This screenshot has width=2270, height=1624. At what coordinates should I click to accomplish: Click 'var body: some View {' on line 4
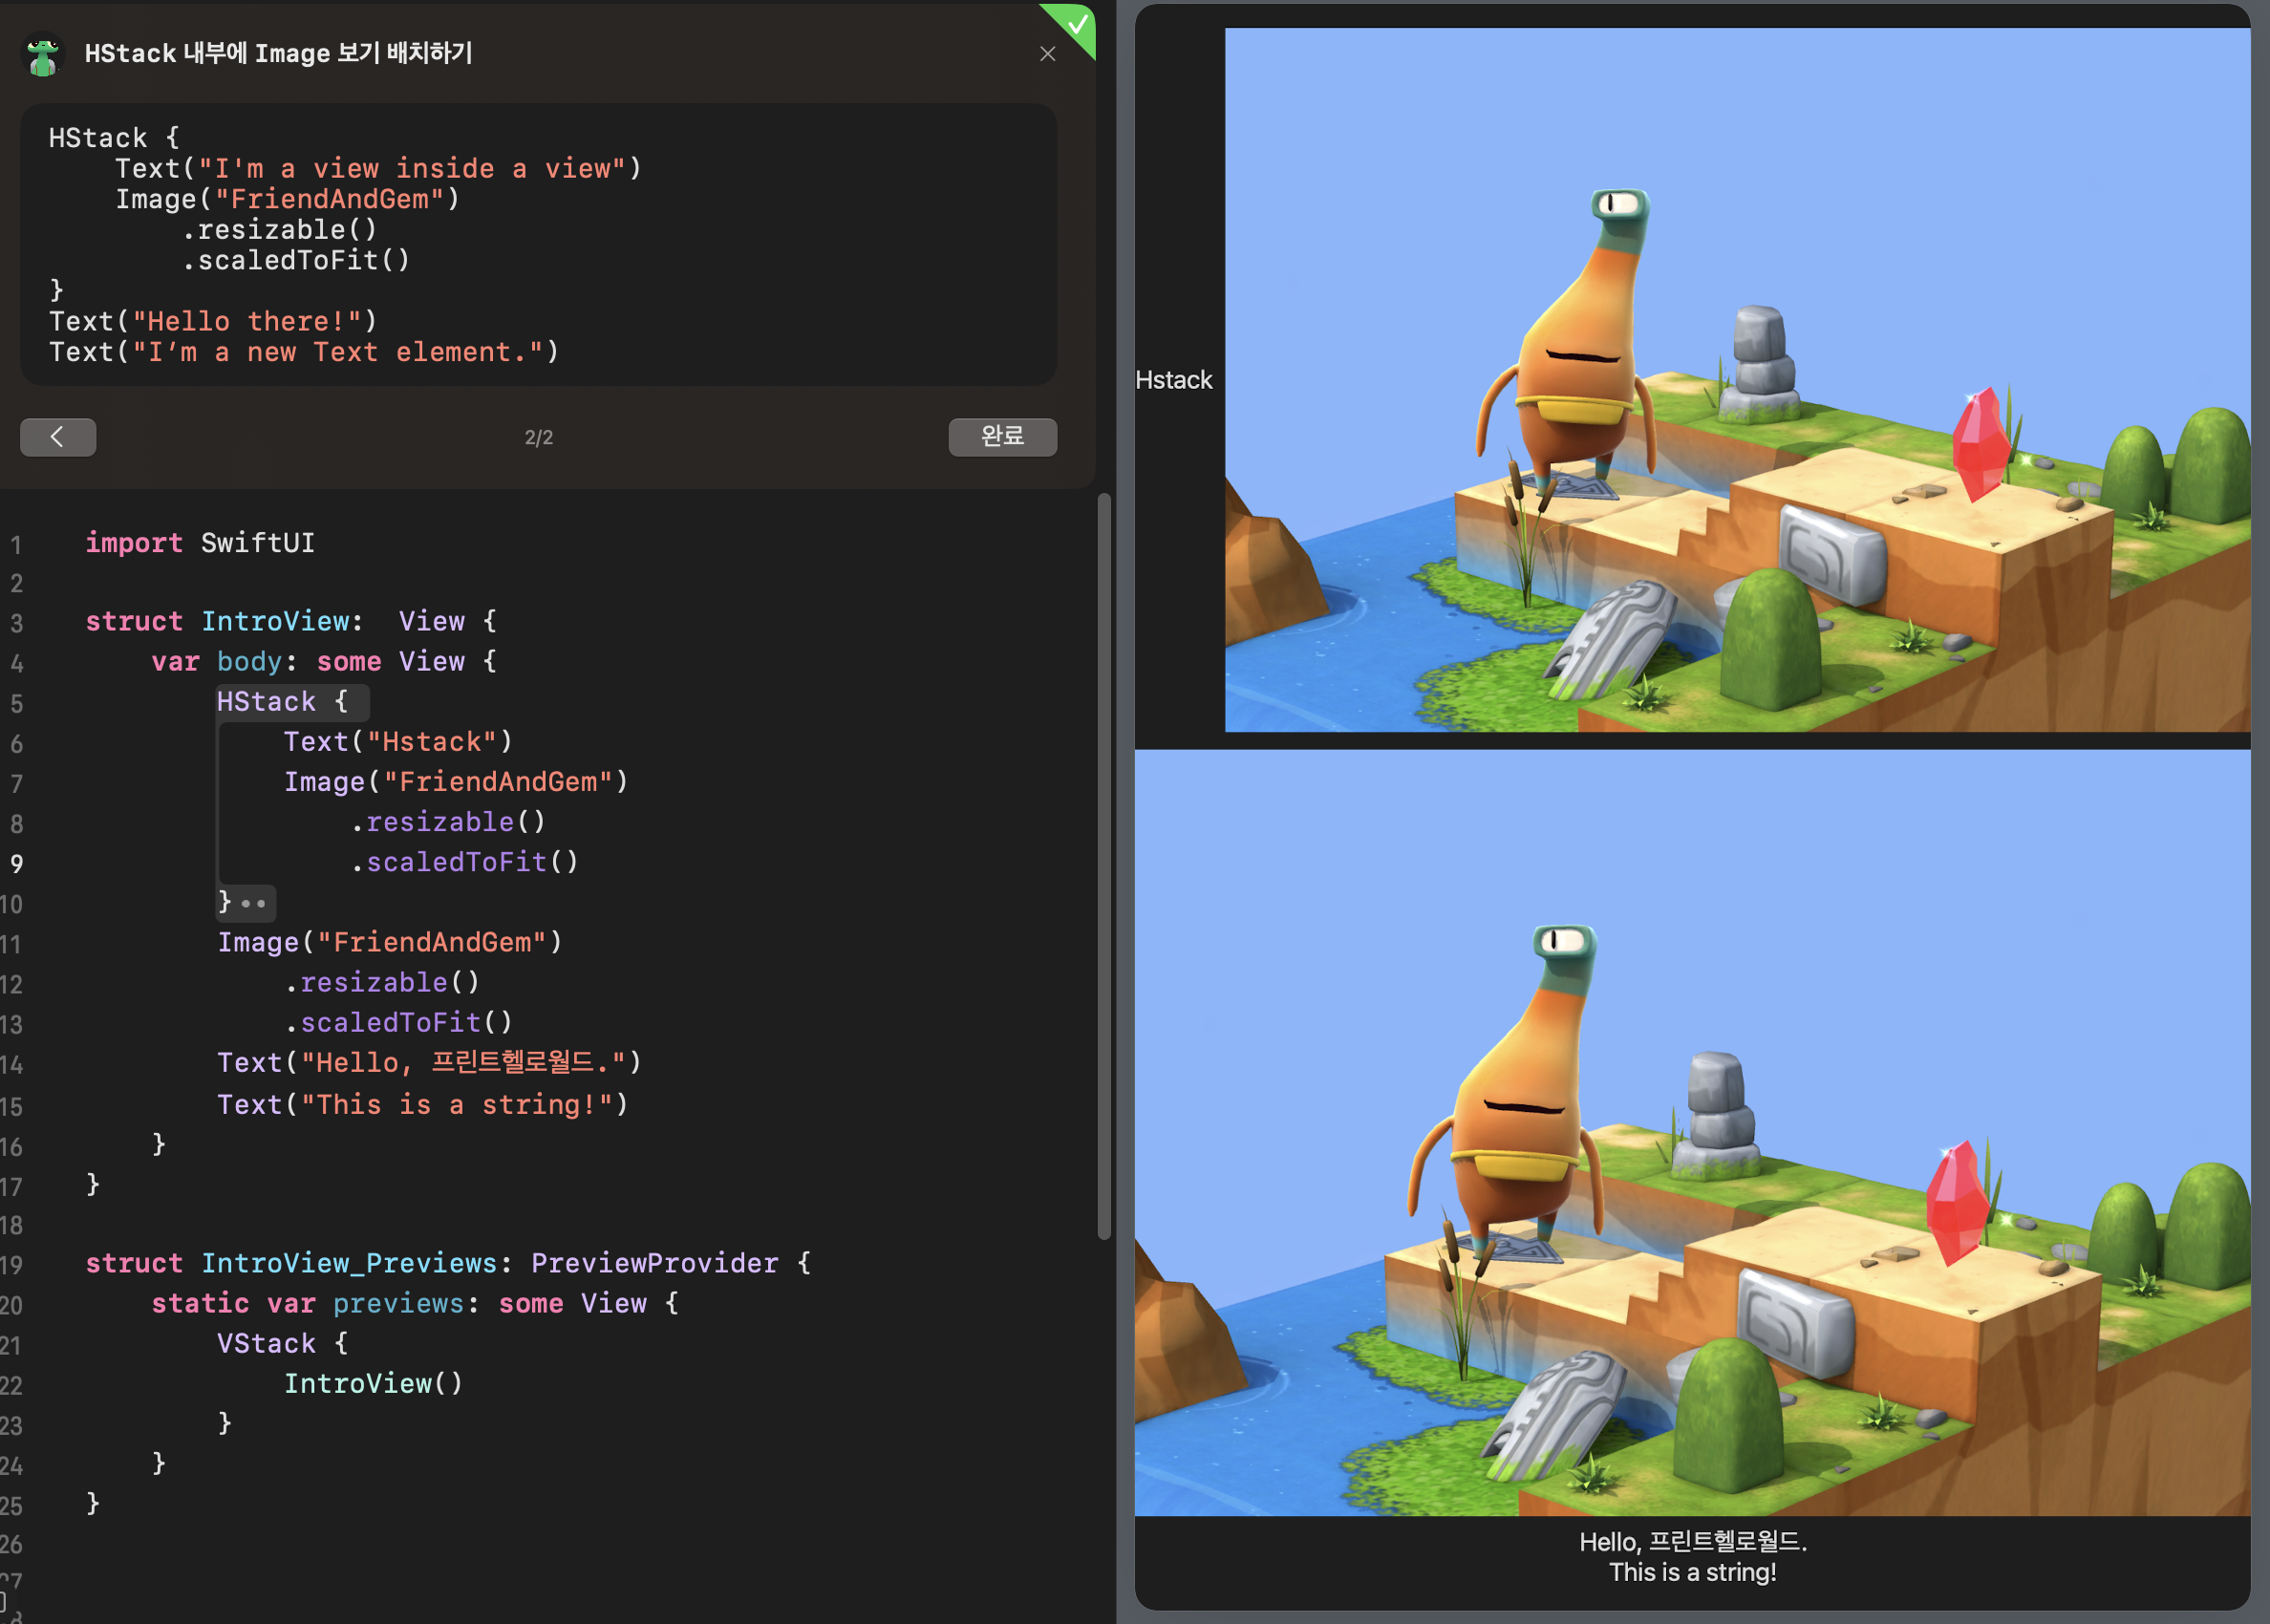[x=324, y=662]
